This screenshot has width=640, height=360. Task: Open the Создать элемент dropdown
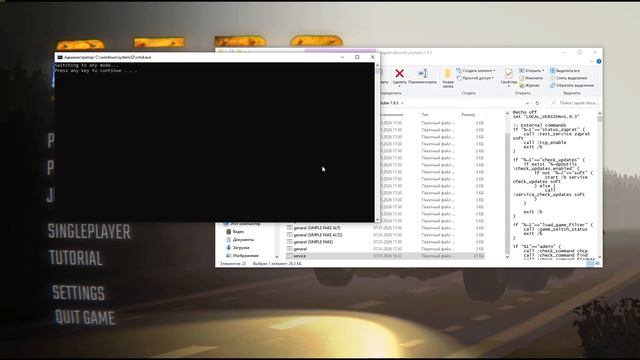pos(476,71)
